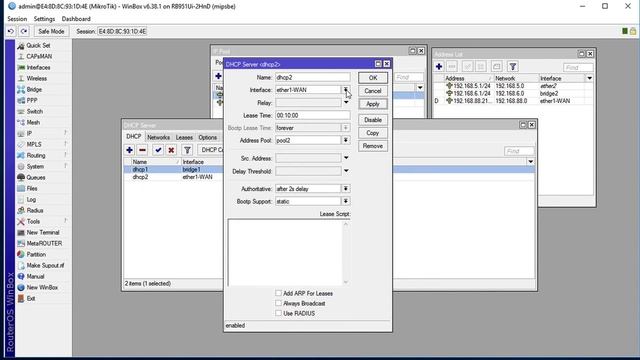Open MetaROUTER in the sidebar

[x=44, y=244]
